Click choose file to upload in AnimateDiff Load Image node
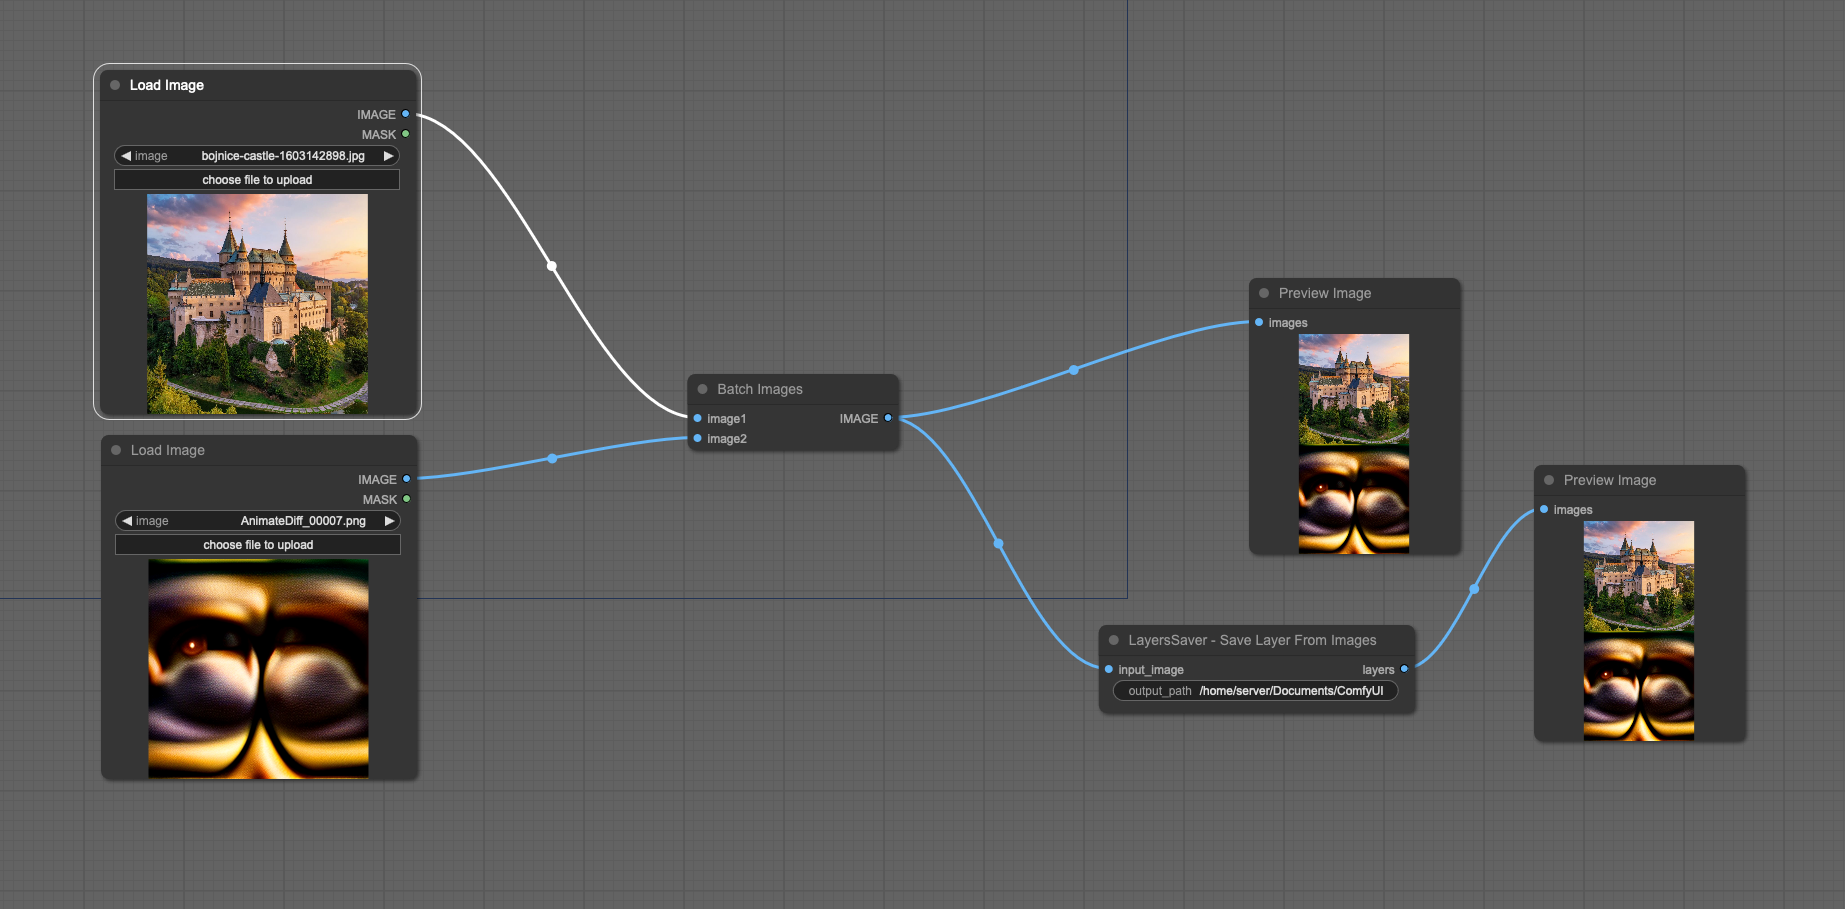This screenshot has width=1845, height=909. (x=258, y=545)
